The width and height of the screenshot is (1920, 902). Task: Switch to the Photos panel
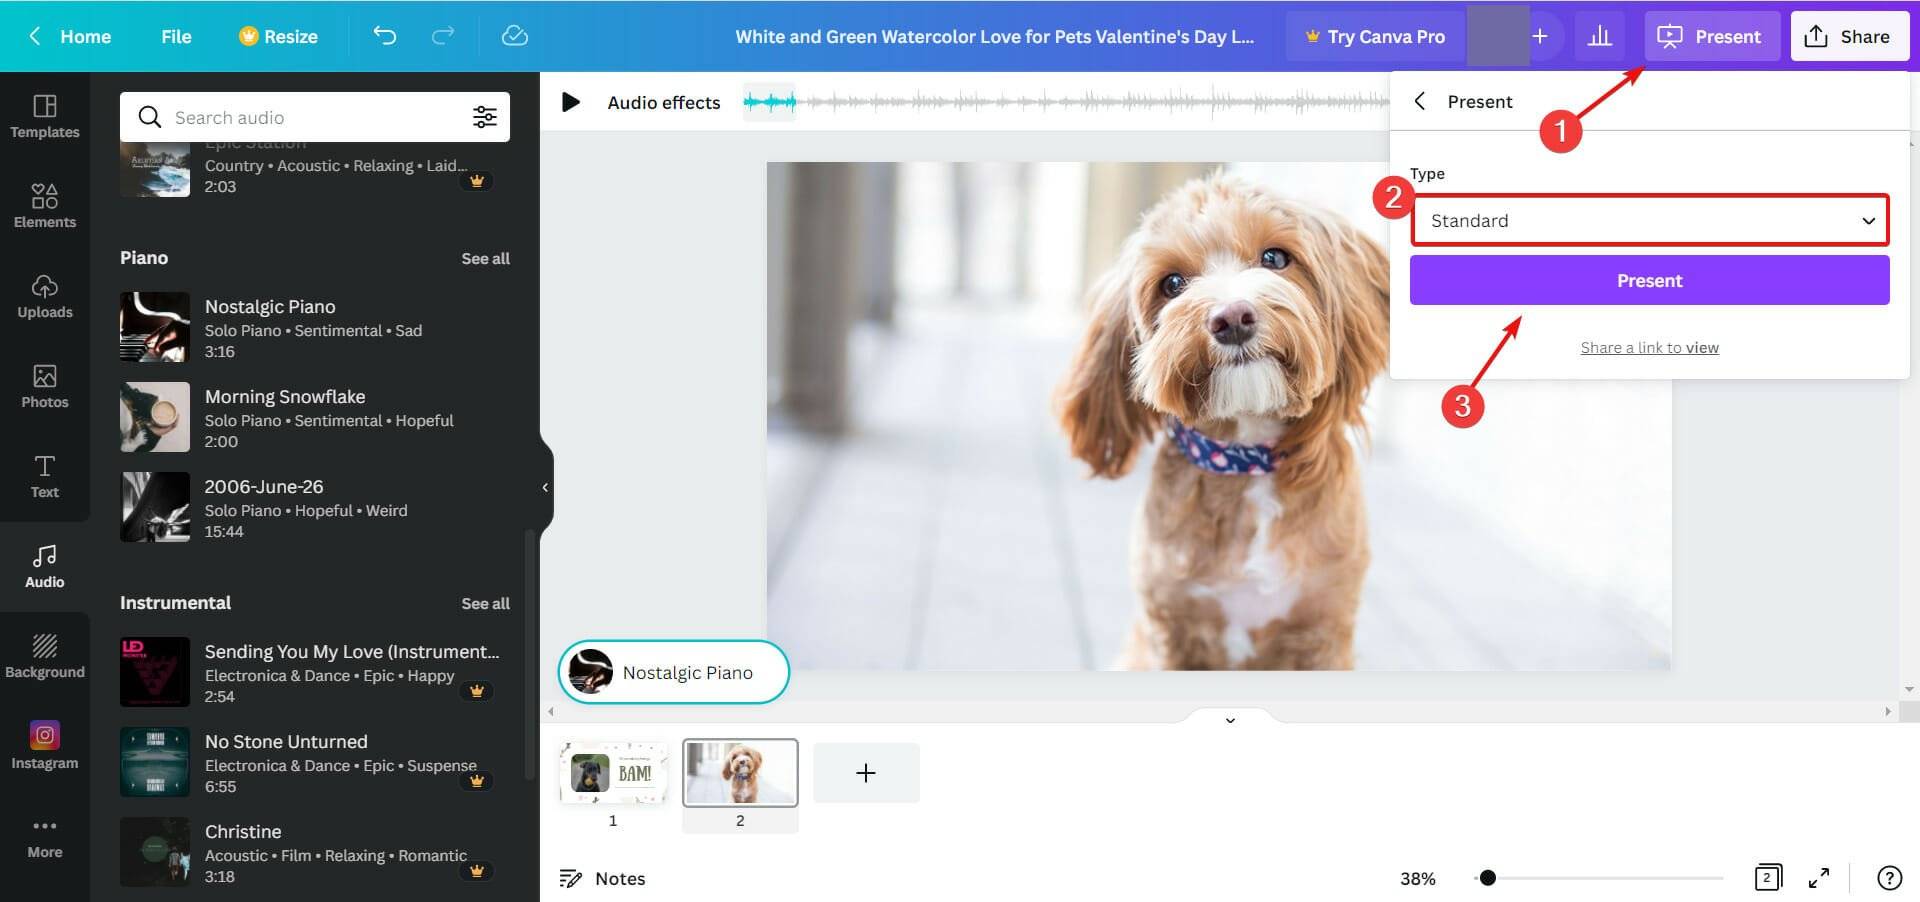point(44,387)
